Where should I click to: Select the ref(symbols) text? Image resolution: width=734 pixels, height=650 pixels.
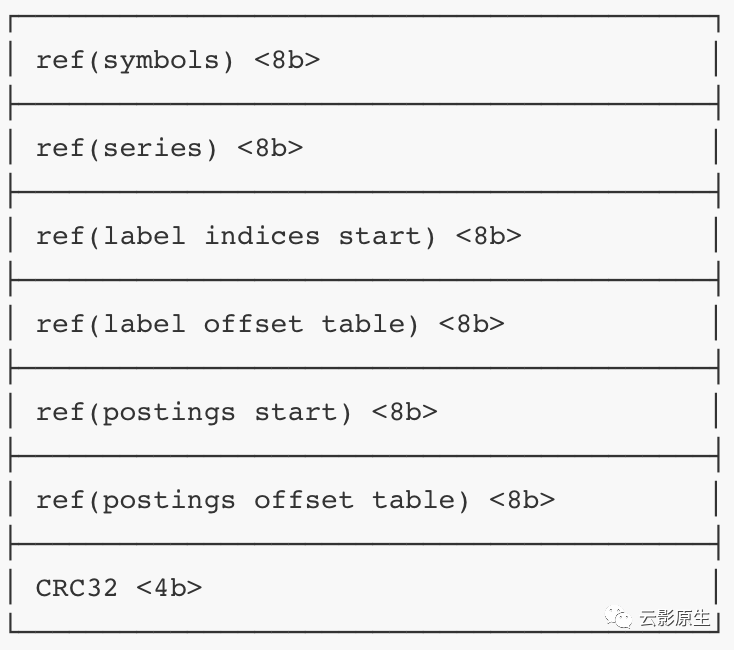pyautogui.click(x=135, y=61)
